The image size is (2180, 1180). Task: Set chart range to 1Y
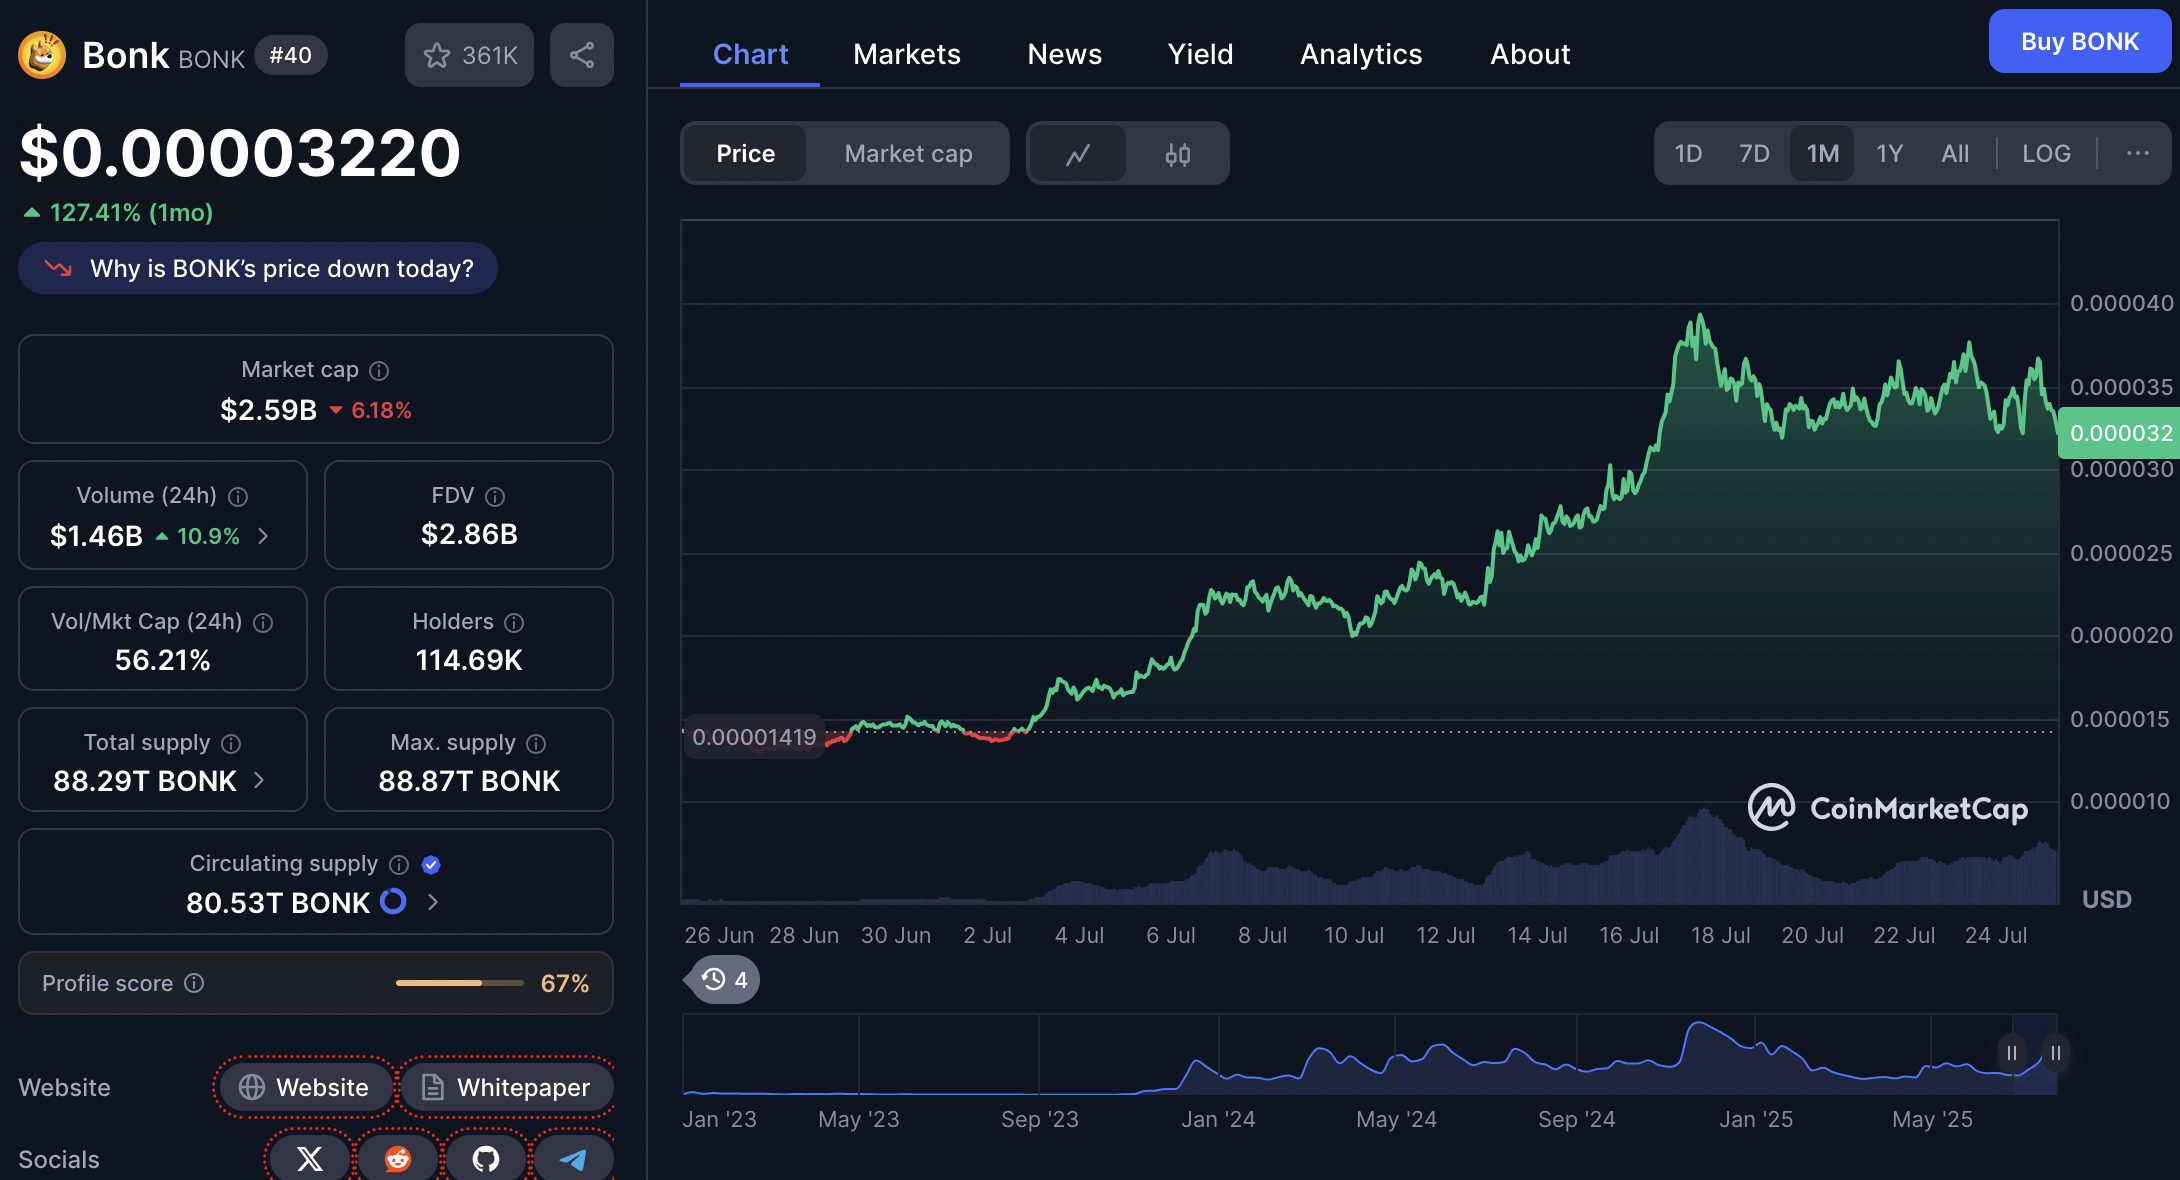coord(1889,154)
